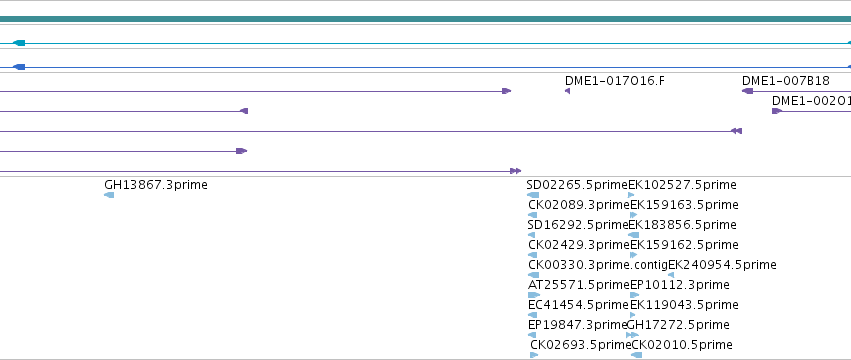Click the teal bar at top
The width and height of the screenshot is (851, 360).
(426, 19)
